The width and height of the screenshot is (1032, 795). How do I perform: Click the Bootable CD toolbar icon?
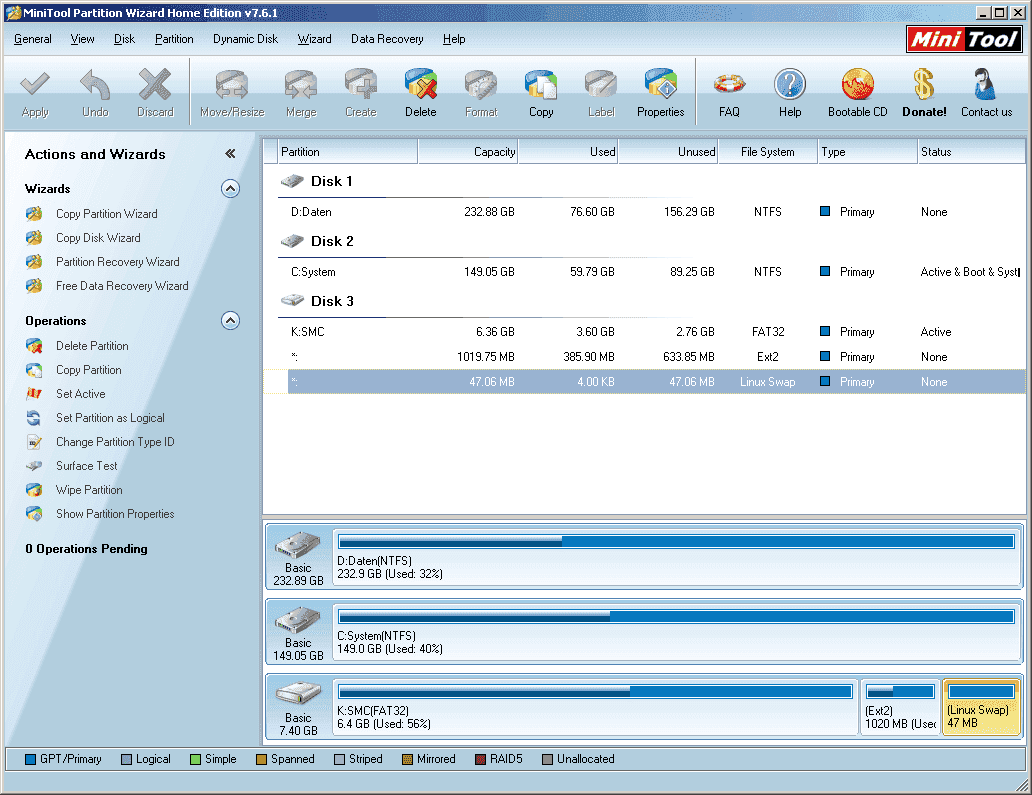pyautogui.click(x=858, y=85)
